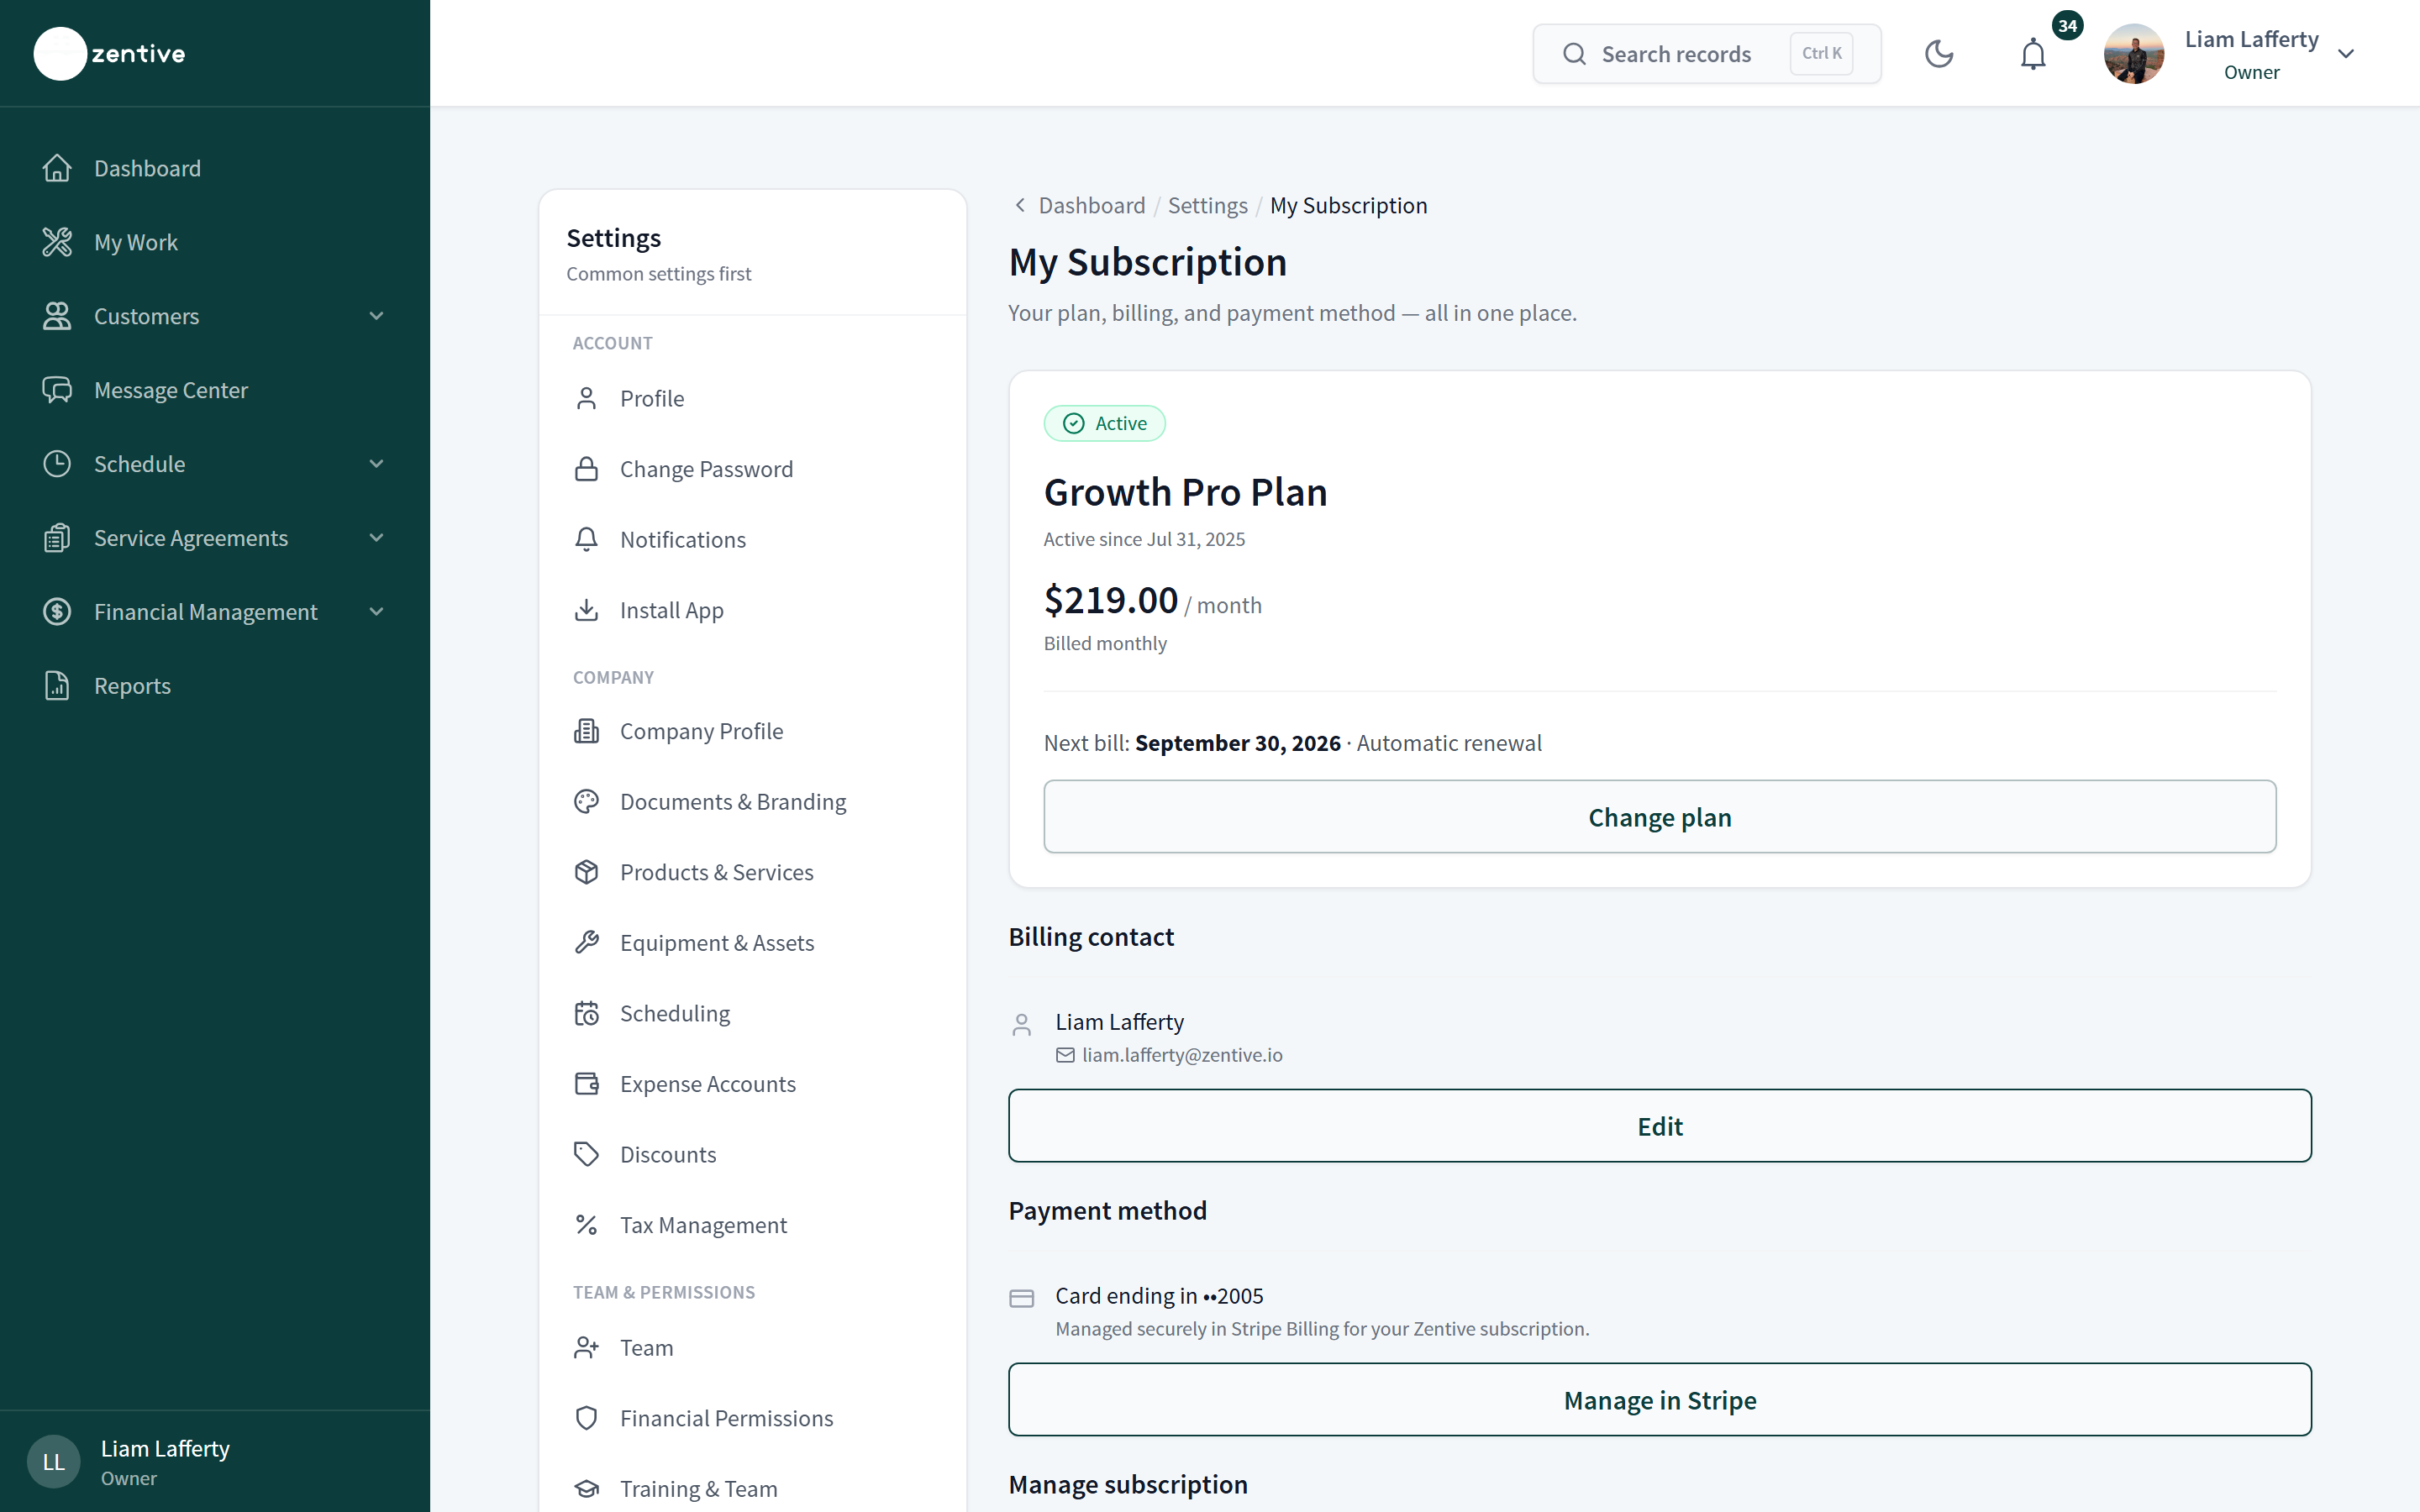The height and width of the screenshot is (1512, 2420).
Task: Click the Install App download icon
Action: [587, 610]
